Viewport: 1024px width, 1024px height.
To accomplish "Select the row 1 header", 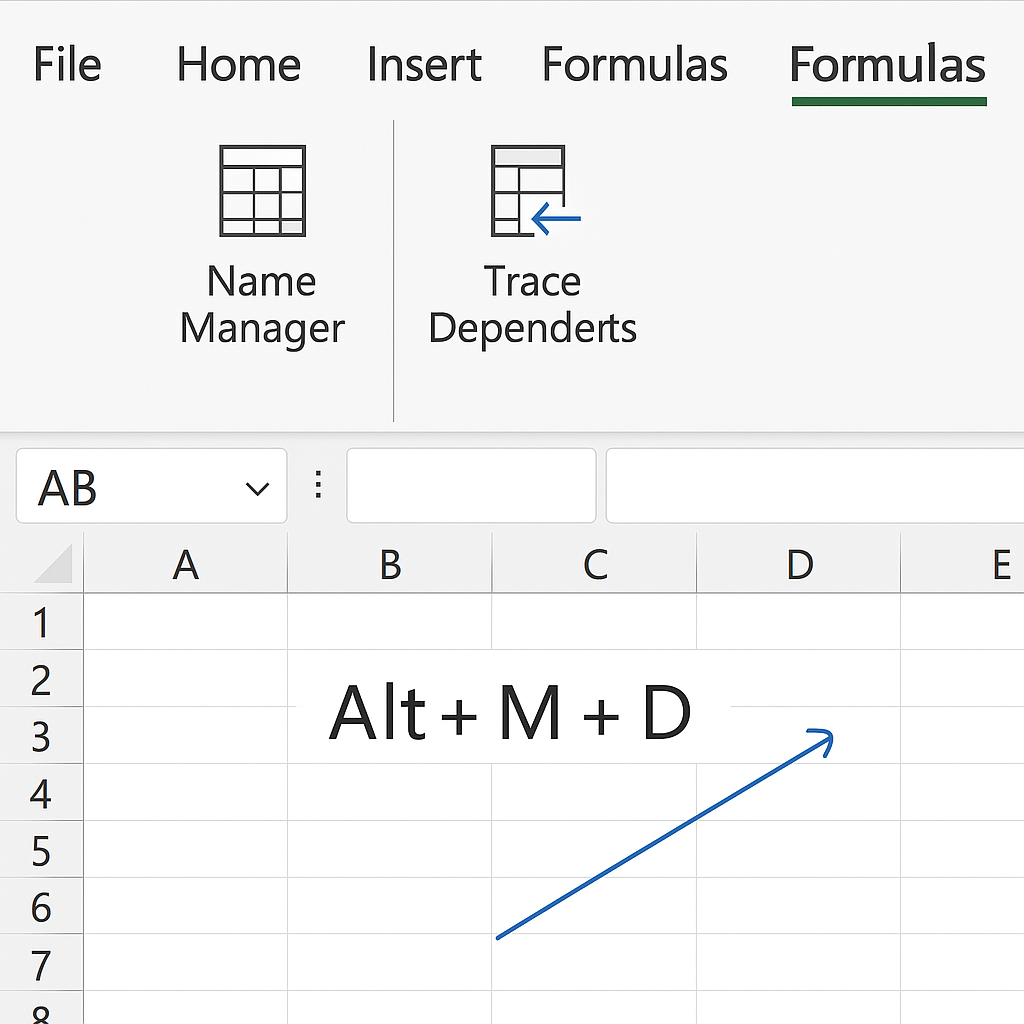I will [x=41, y=623].
